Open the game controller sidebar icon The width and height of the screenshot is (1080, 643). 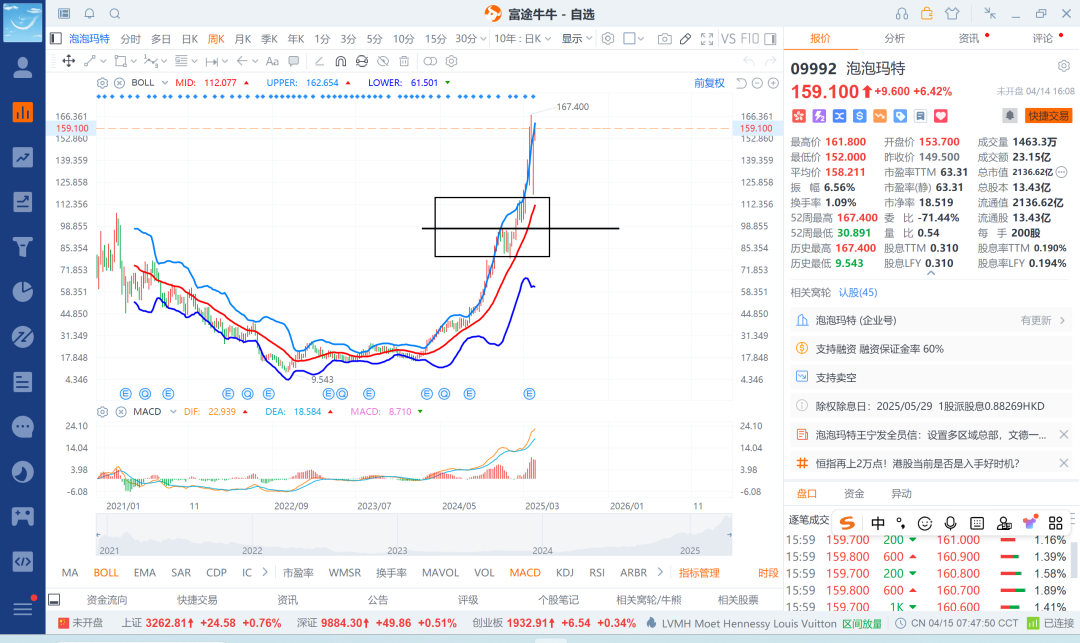[23, 516]
